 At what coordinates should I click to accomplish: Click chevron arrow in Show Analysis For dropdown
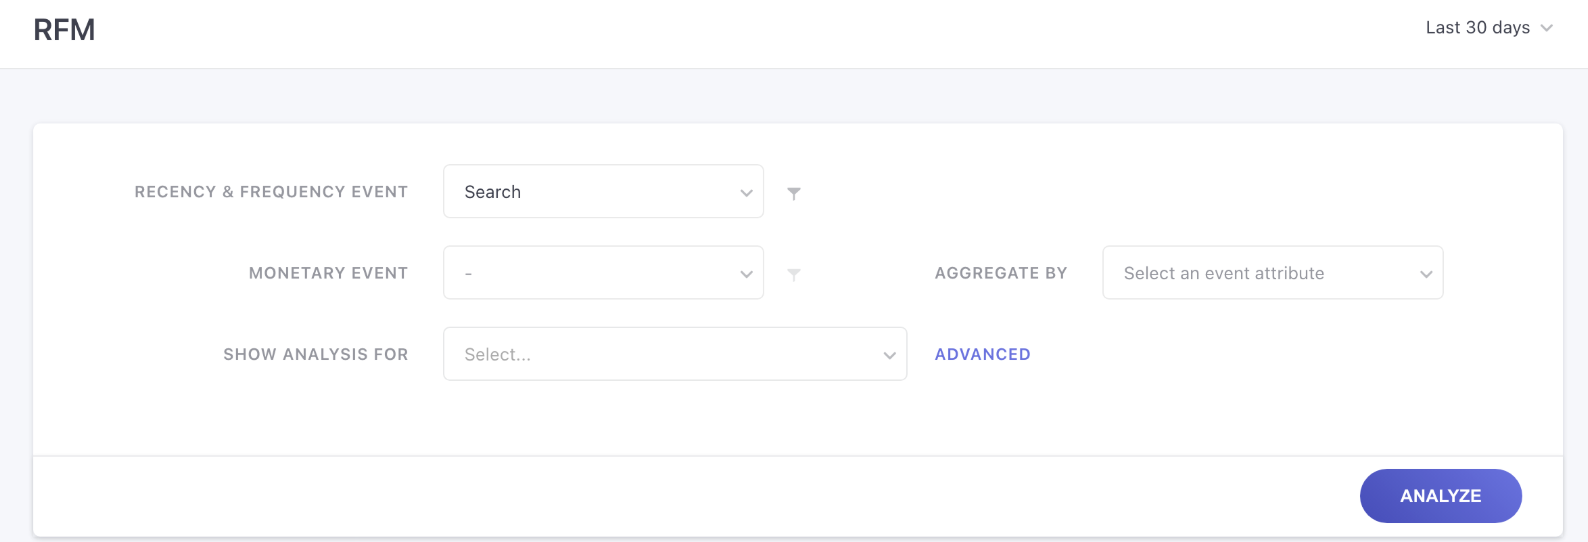click(x=889, y=355)
